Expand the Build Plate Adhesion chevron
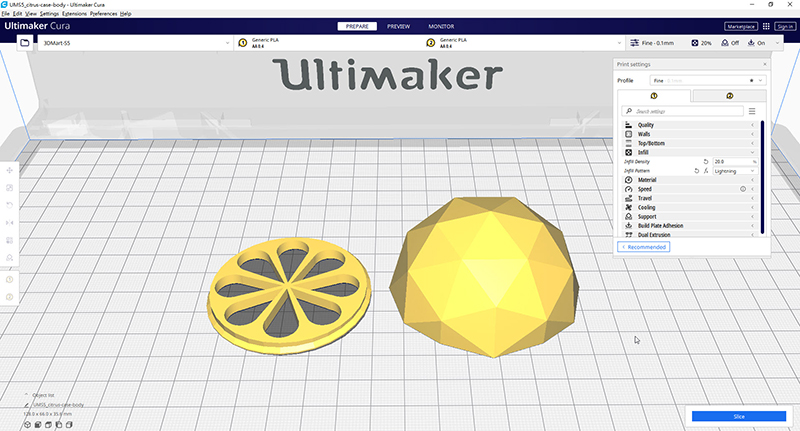The height and width of the screenshot is (431, 800). click(x=752, y=226)
